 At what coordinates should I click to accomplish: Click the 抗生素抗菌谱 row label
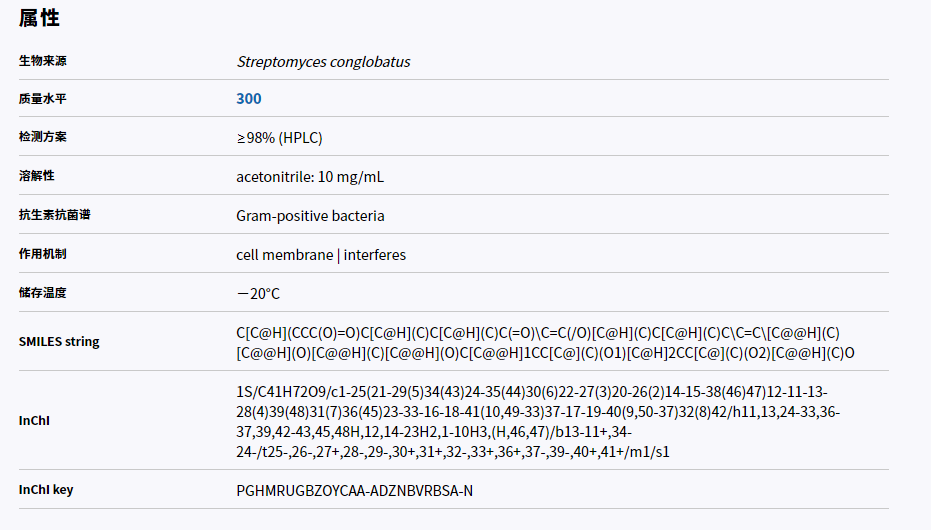[x=54, y=215]
